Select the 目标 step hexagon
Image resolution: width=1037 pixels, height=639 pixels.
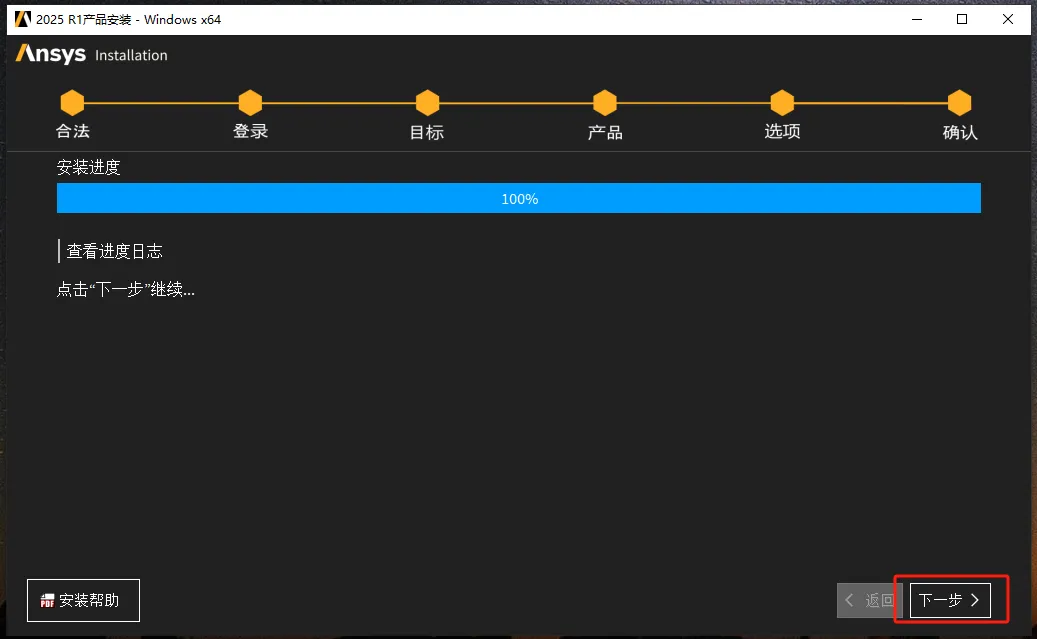(427, 103)
